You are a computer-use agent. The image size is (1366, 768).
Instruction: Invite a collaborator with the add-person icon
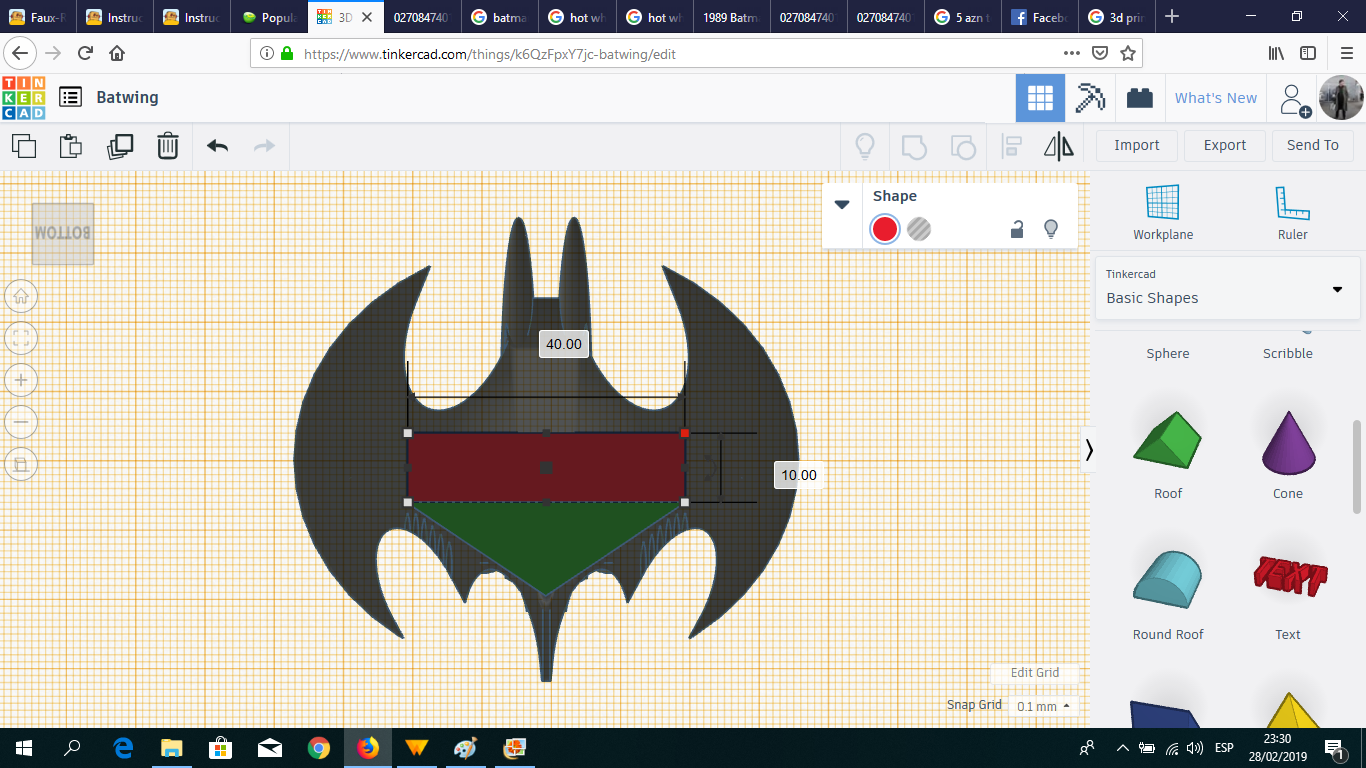[1294, 99]
